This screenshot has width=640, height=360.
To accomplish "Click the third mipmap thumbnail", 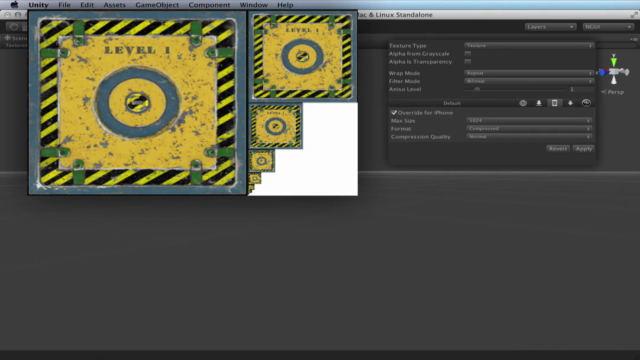I will 276,126.
